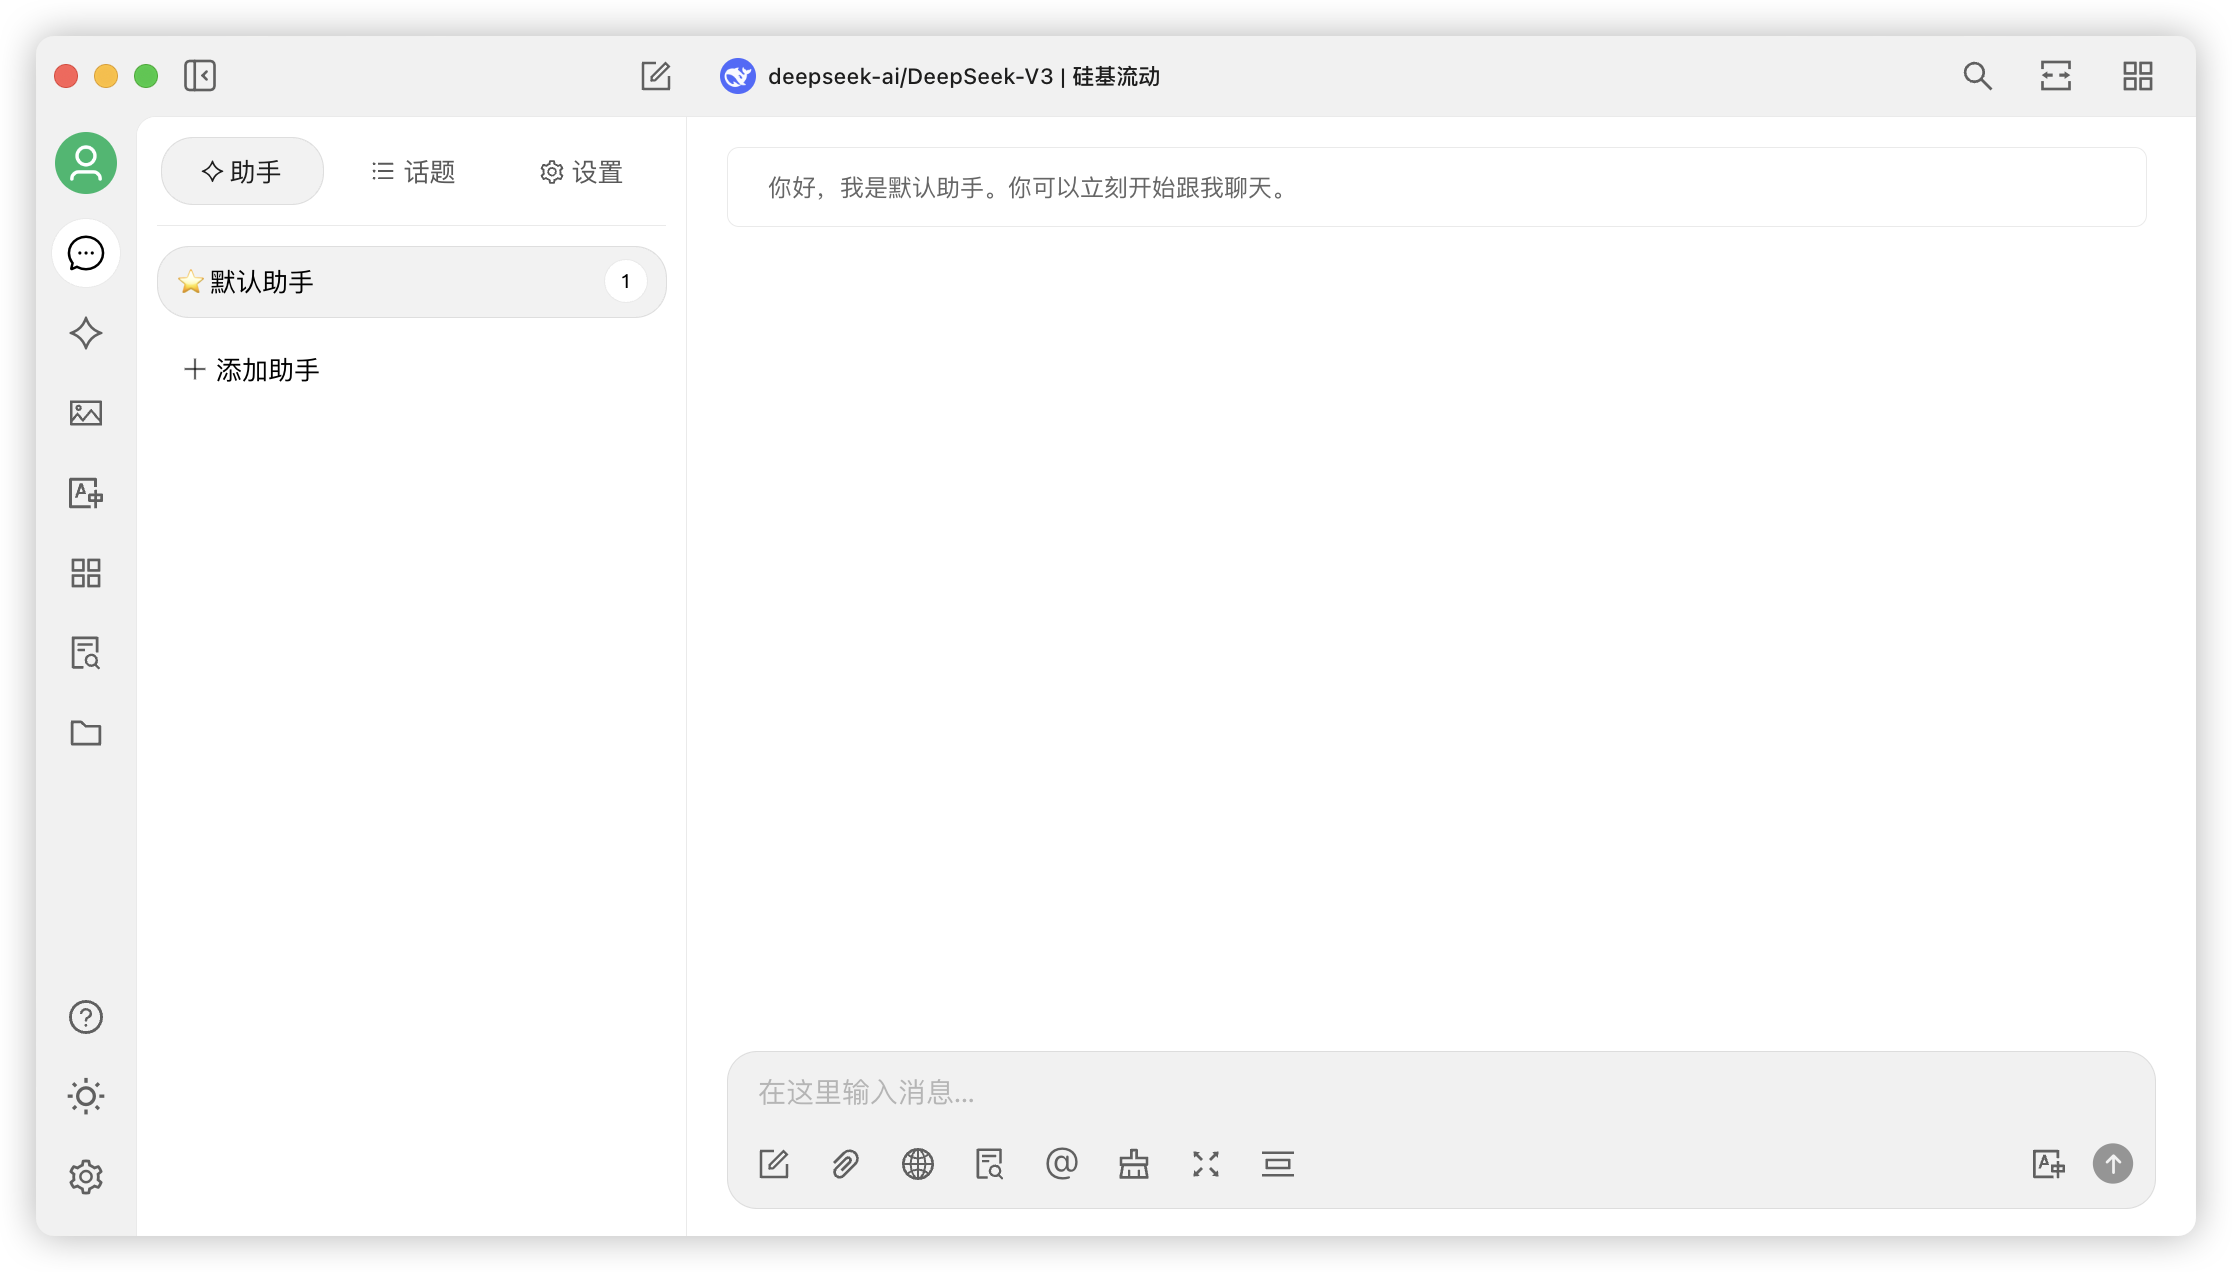
Task: Open the files folder icon in sidebar
Action: point(86,733)
